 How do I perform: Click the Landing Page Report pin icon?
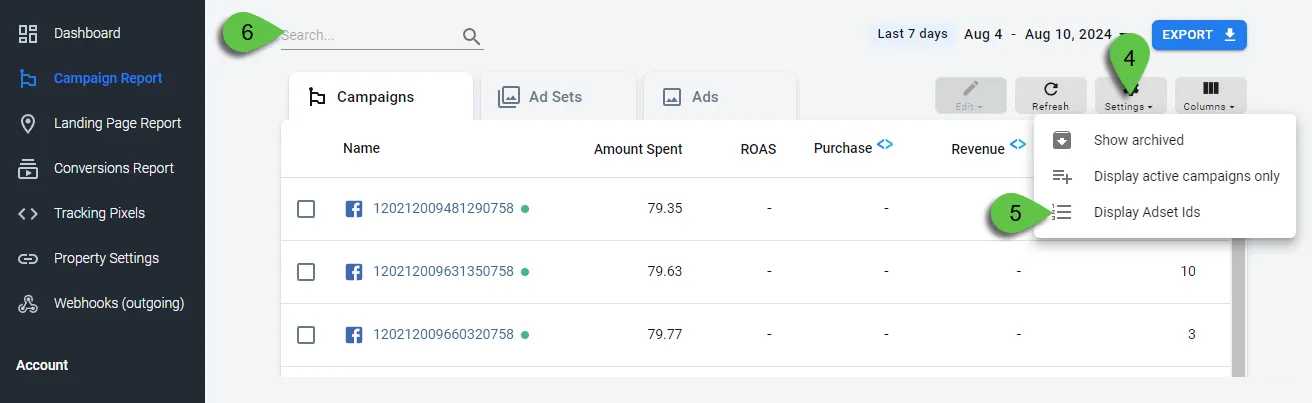[28, 124]
